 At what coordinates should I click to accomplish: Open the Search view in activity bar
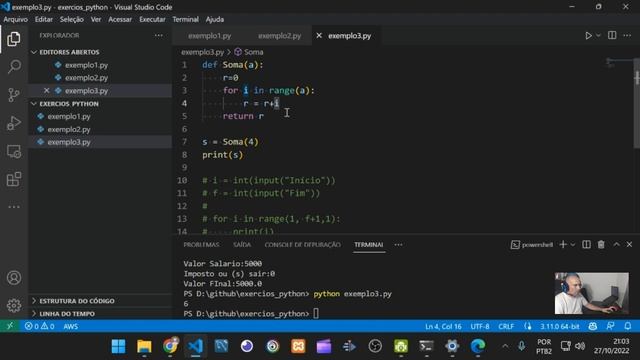click(x=14, y=67)
